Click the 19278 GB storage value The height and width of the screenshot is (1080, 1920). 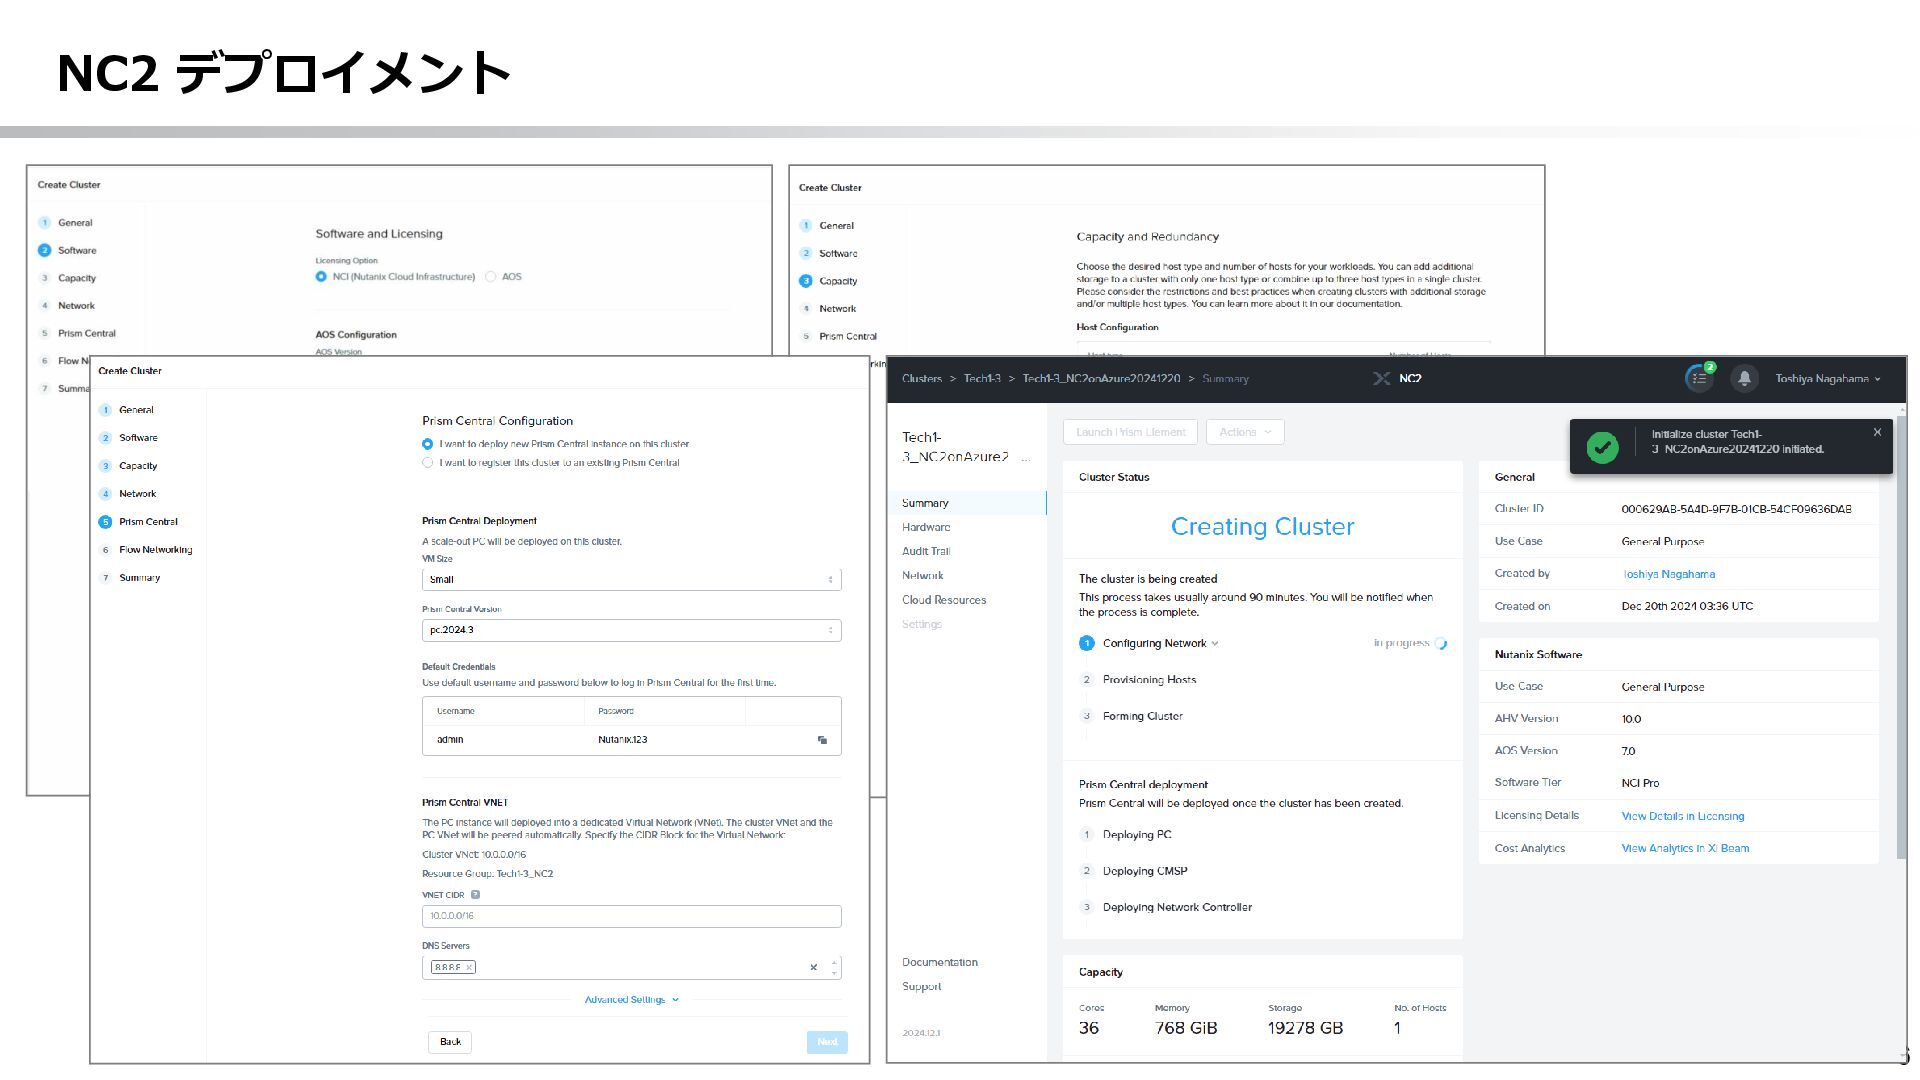[1305, 1028]
